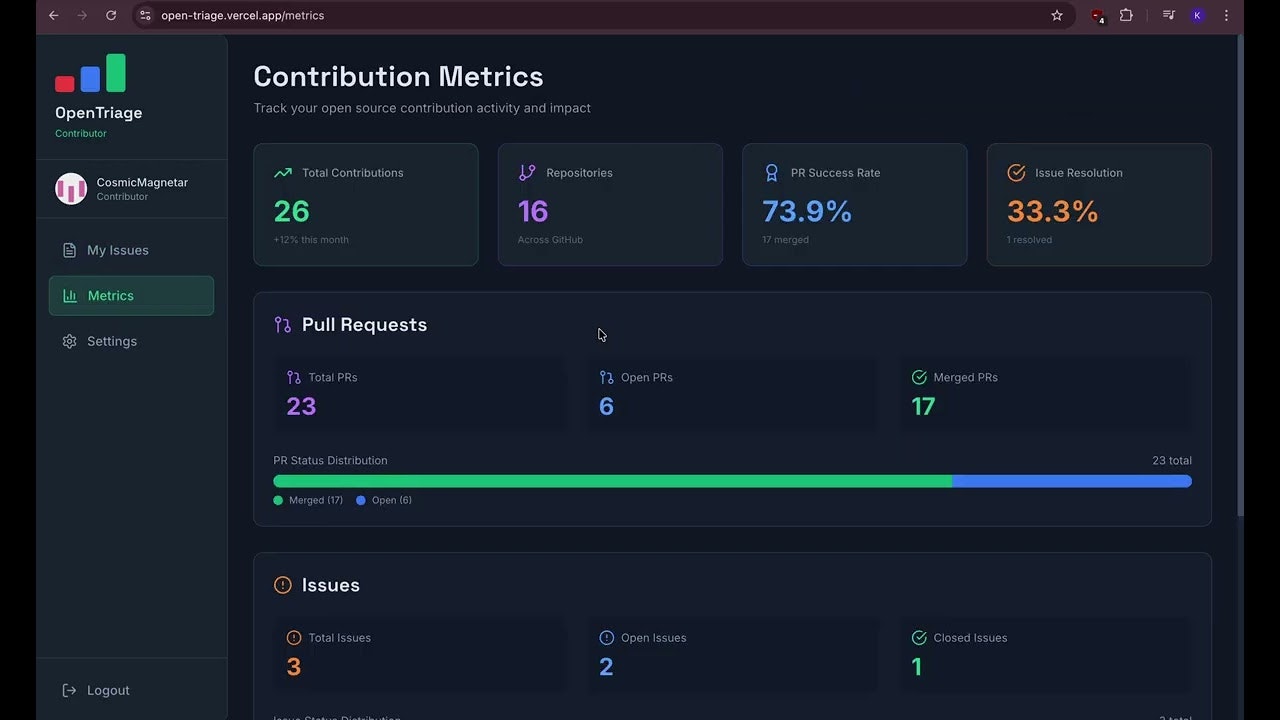Screen dimensions: 1280x720
Task: Click the Total PRs pull request icon
Action: point(294,377)
